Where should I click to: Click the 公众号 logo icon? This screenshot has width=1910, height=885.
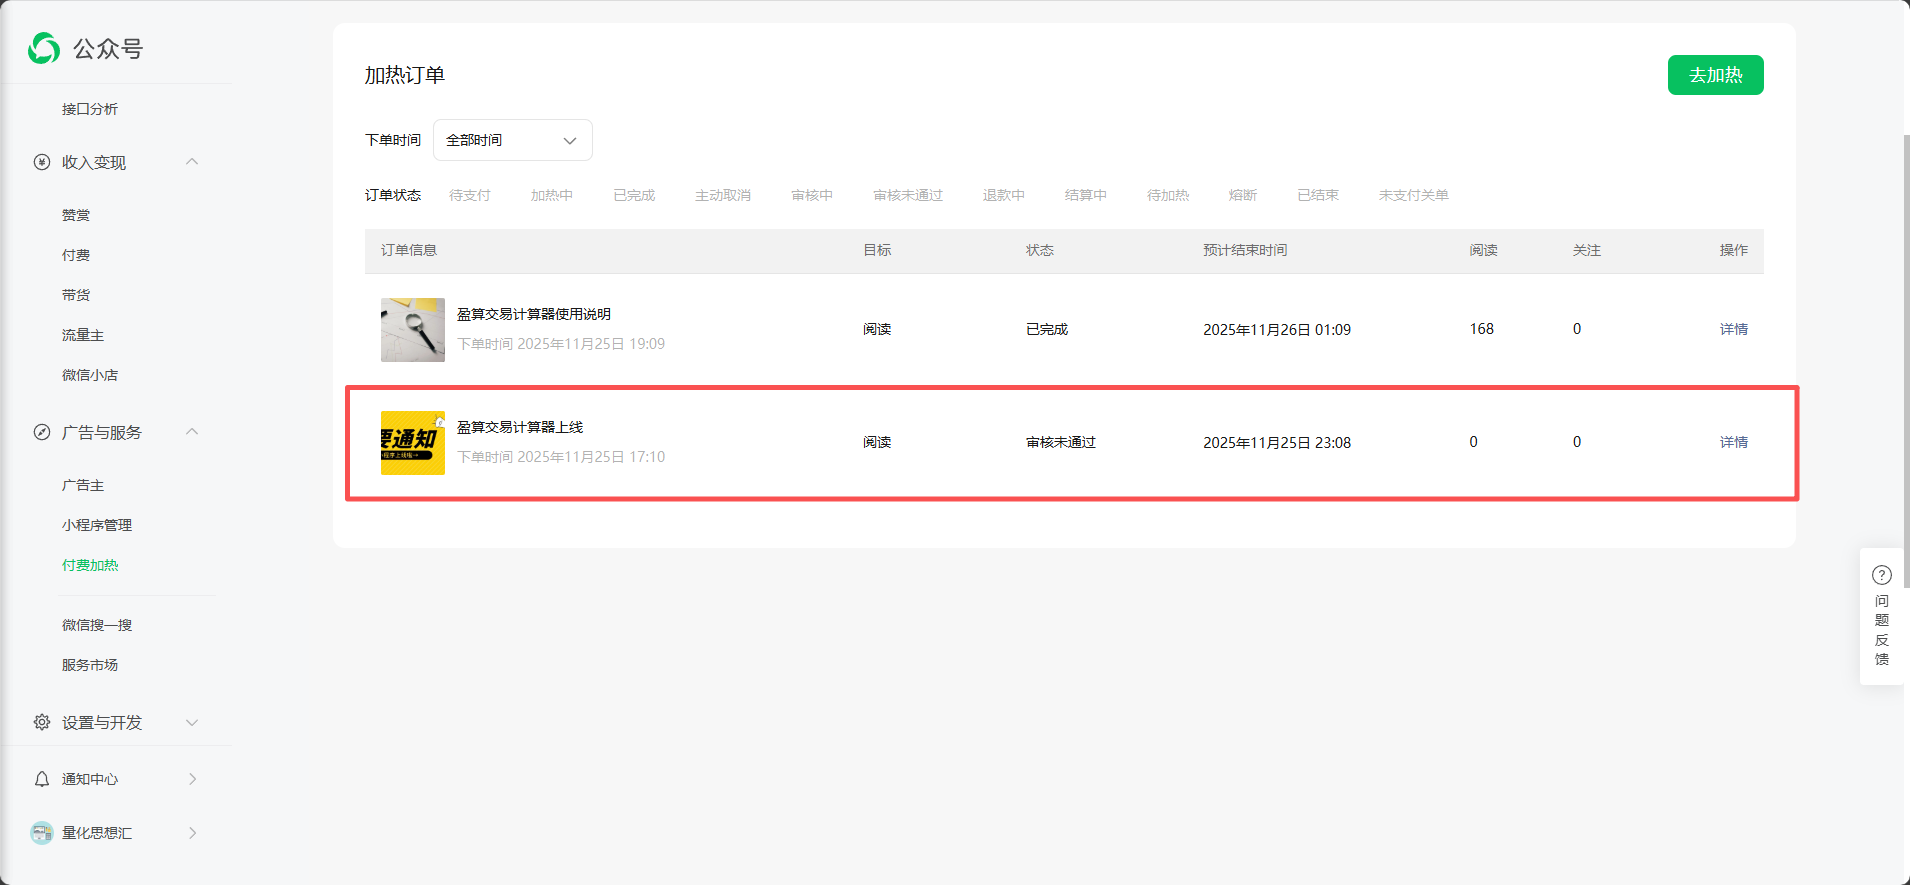point(44,48)
